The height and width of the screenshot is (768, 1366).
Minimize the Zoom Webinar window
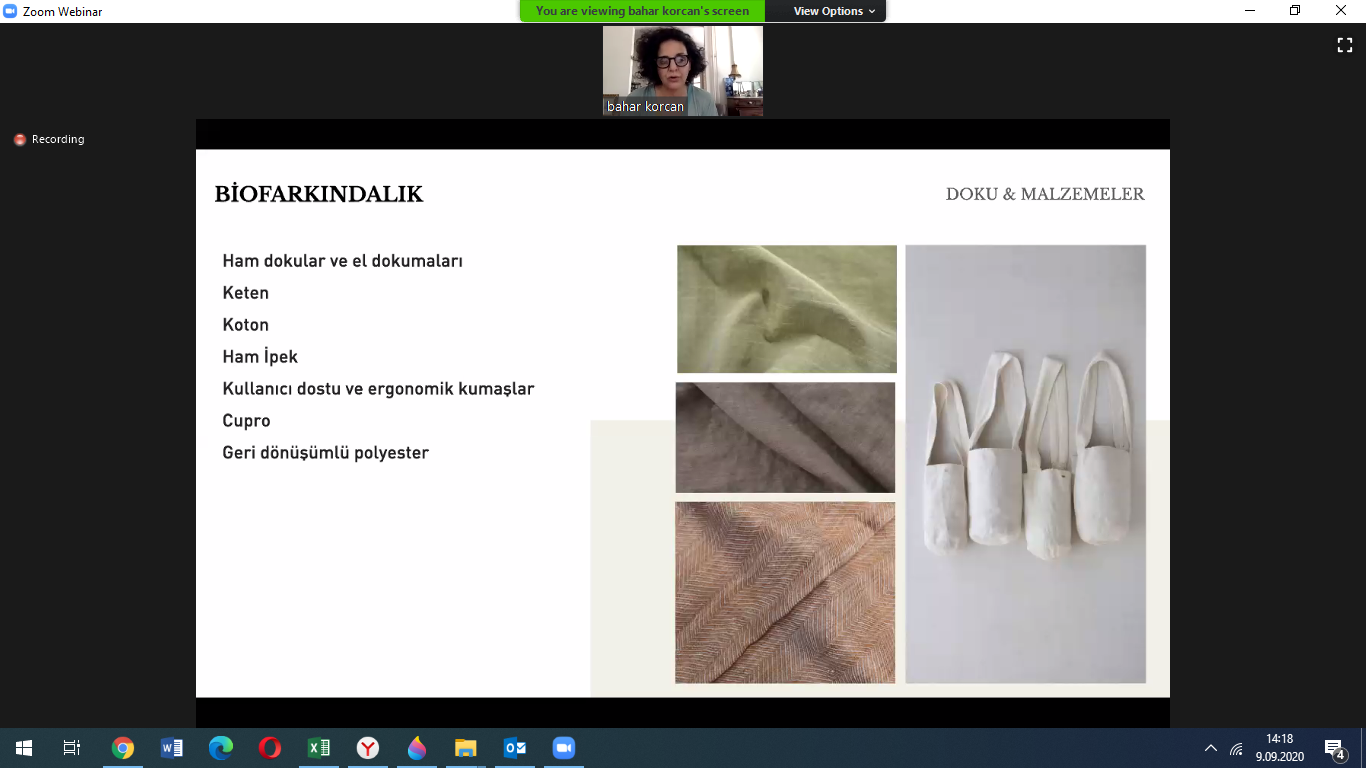click(1250, 11)
